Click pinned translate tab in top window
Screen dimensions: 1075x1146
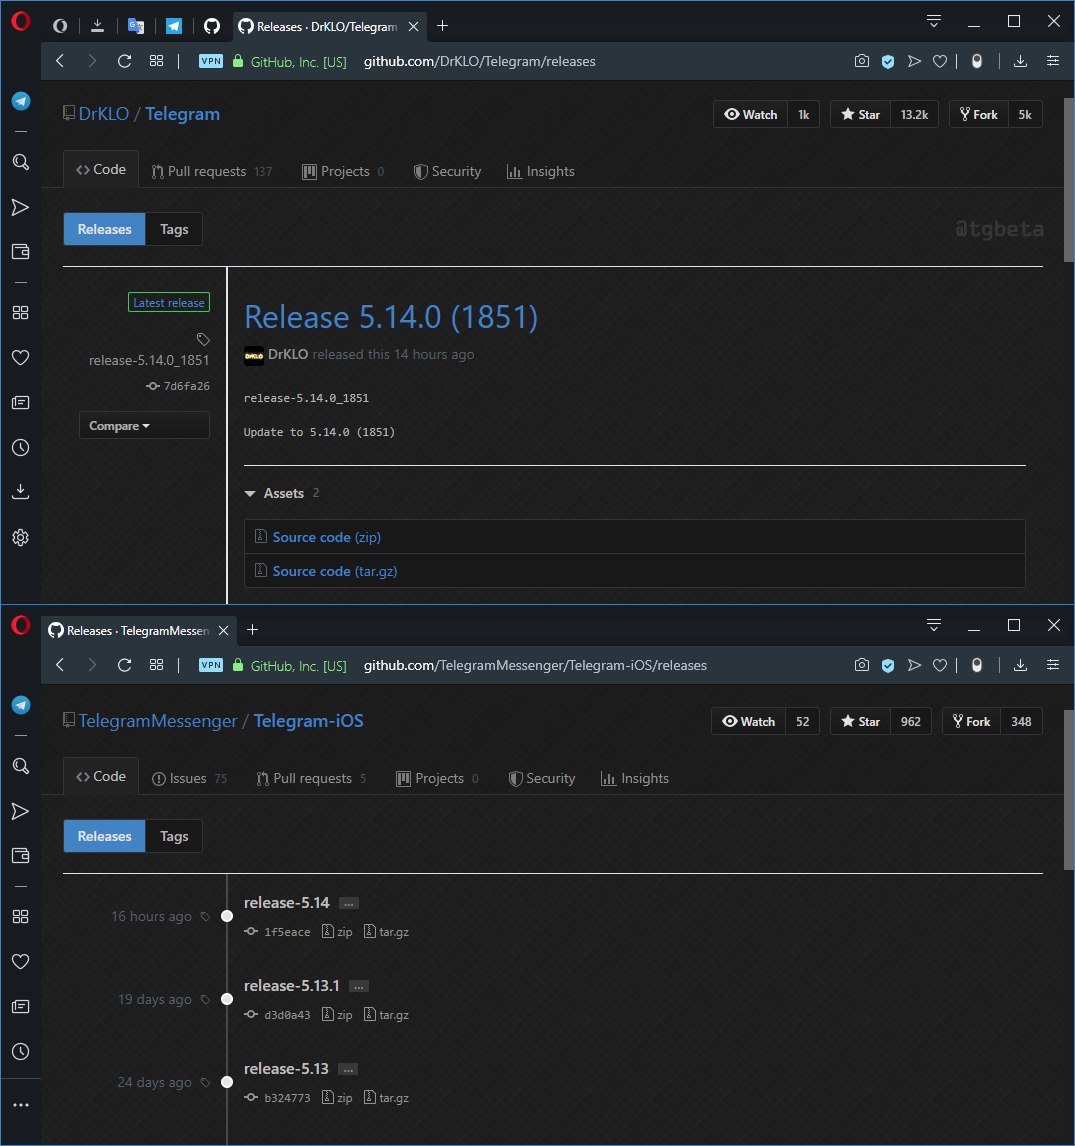point(136,26)
